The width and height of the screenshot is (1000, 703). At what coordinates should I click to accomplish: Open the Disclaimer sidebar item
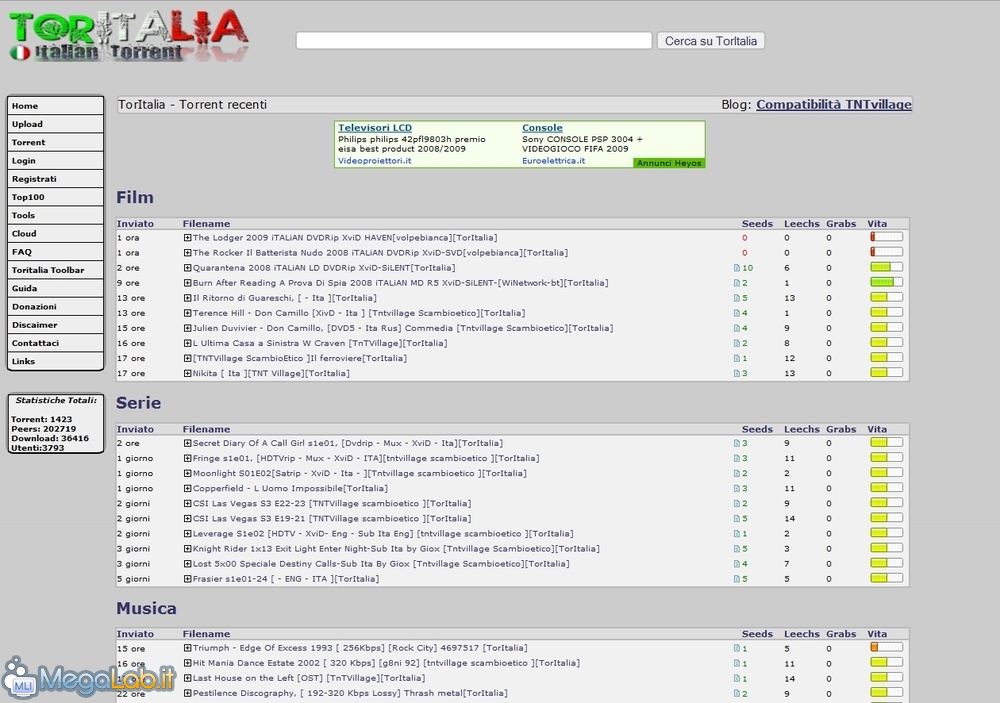(55, 325)
